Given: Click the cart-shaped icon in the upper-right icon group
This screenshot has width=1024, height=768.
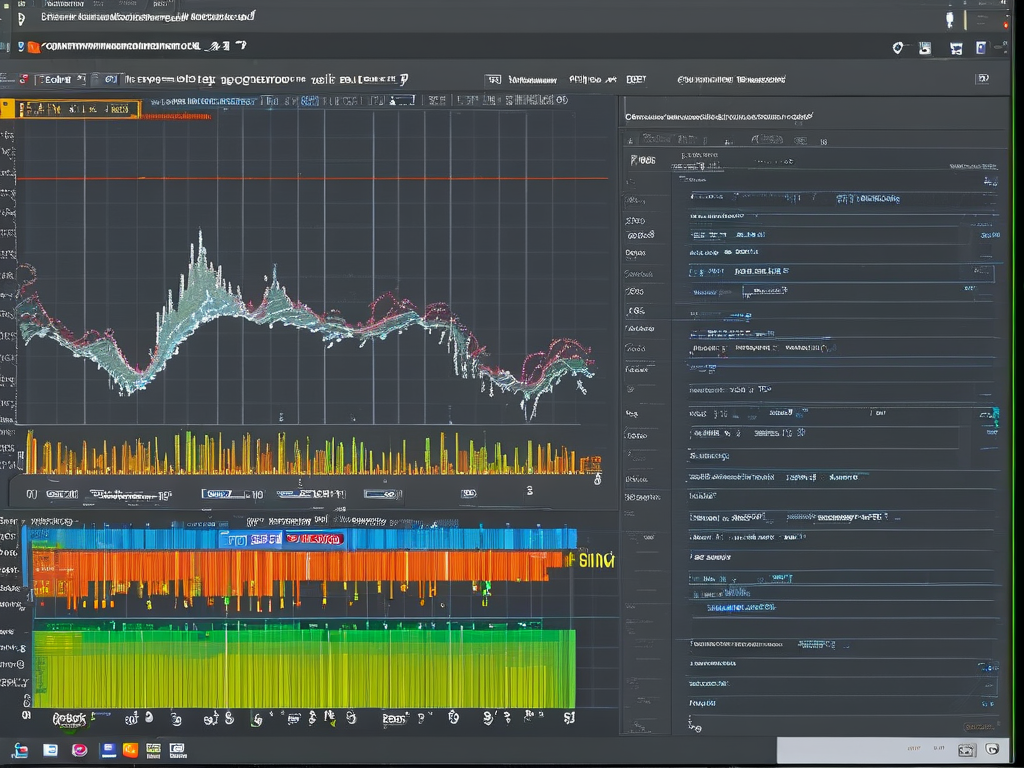Looking at the screenshot, I should (956, 48).
